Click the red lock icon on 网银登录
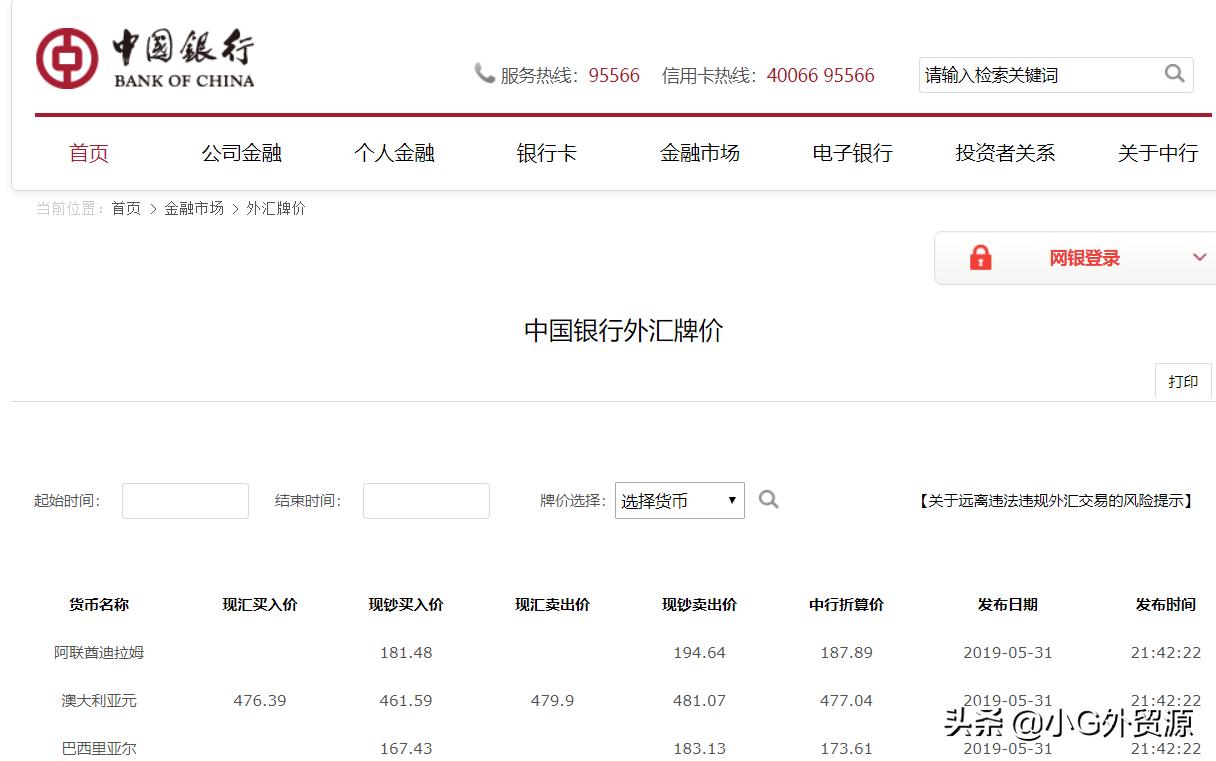The image size is (1216, 761). (981, 257)
